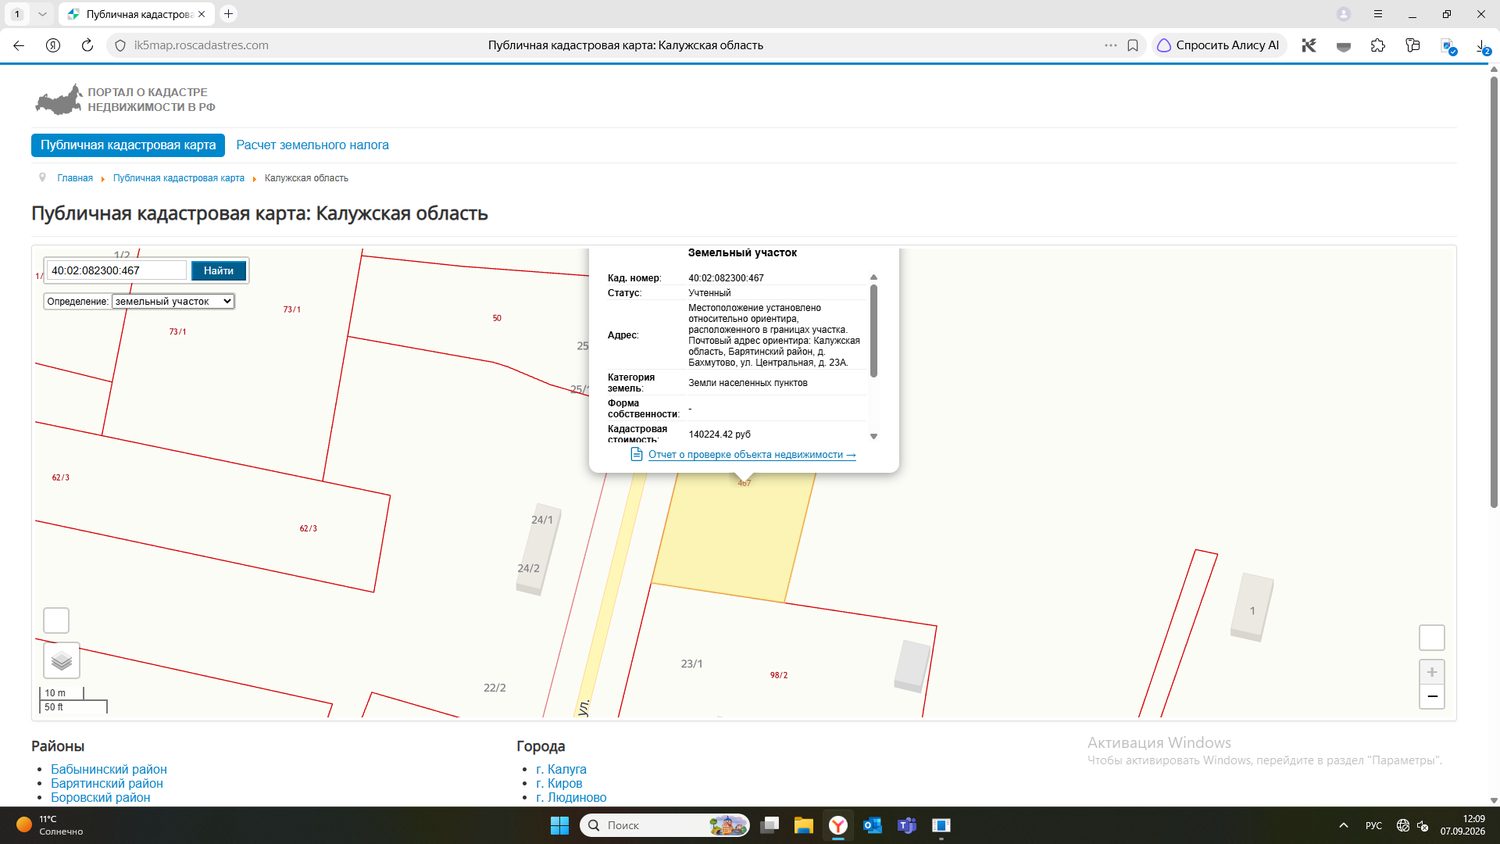Click the Найти search button
Viewport: 1500px width, 844px height.
click(x=218, y=271)
